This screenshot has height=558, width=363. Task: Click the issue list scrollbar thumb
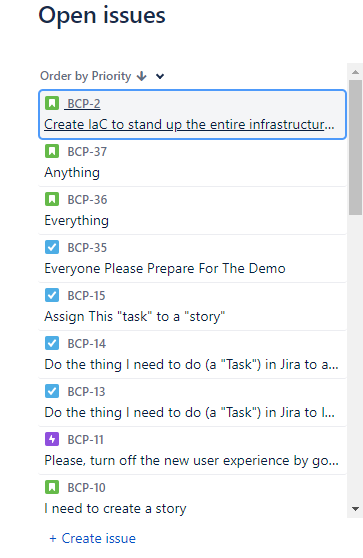pyautogui.click(x=355, y=147)
